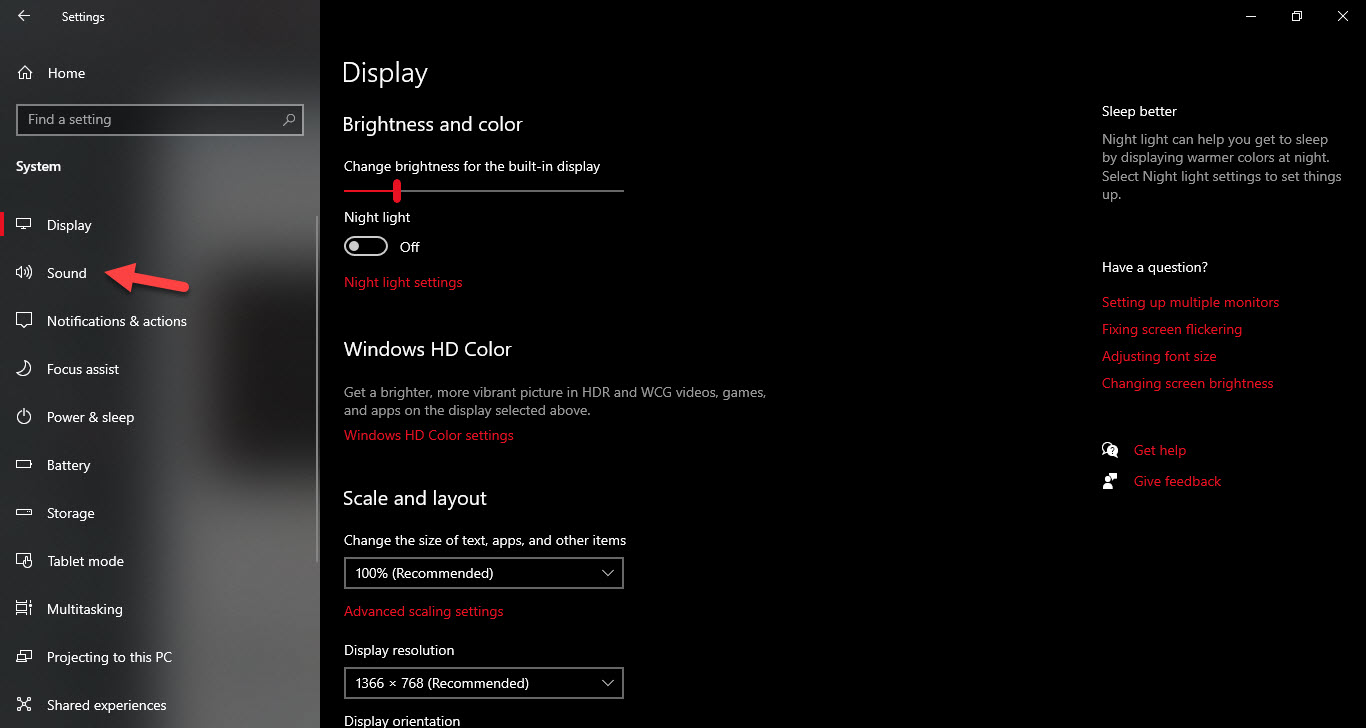The image size is (1366, 728).
Task: Click the Home icon in sidebar
Action: click(25, 73)
